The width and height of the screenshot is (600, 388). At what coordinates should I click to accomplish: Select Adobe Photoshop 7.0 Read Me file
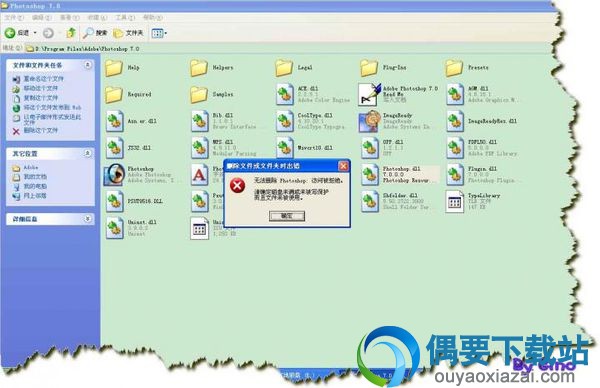pyautogui.click(x=370, y=94)
